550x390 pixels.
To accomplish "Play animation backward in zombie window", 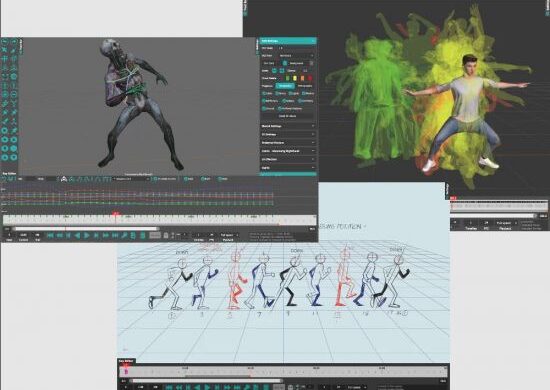I will pyautogui.click(x=78, y=235).
